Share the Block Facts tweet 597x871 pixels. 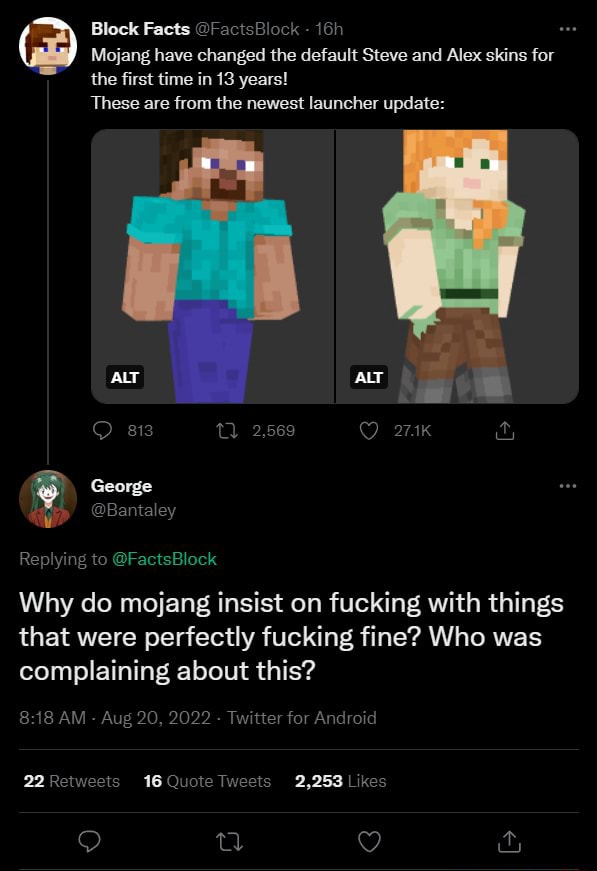505,430
